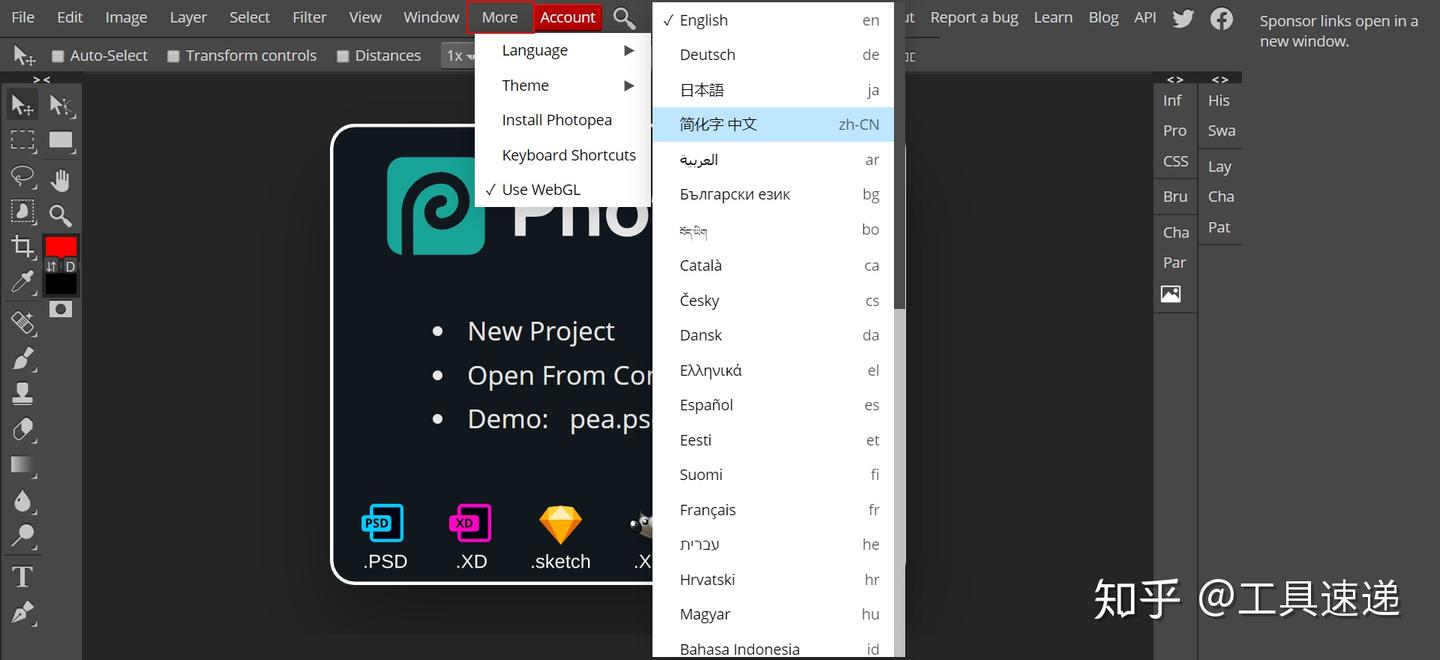This screenshot has width=1440, height=660.
Task: Enable the Distances checkbox
Action: pyautogui.click(x=343, y=56)
